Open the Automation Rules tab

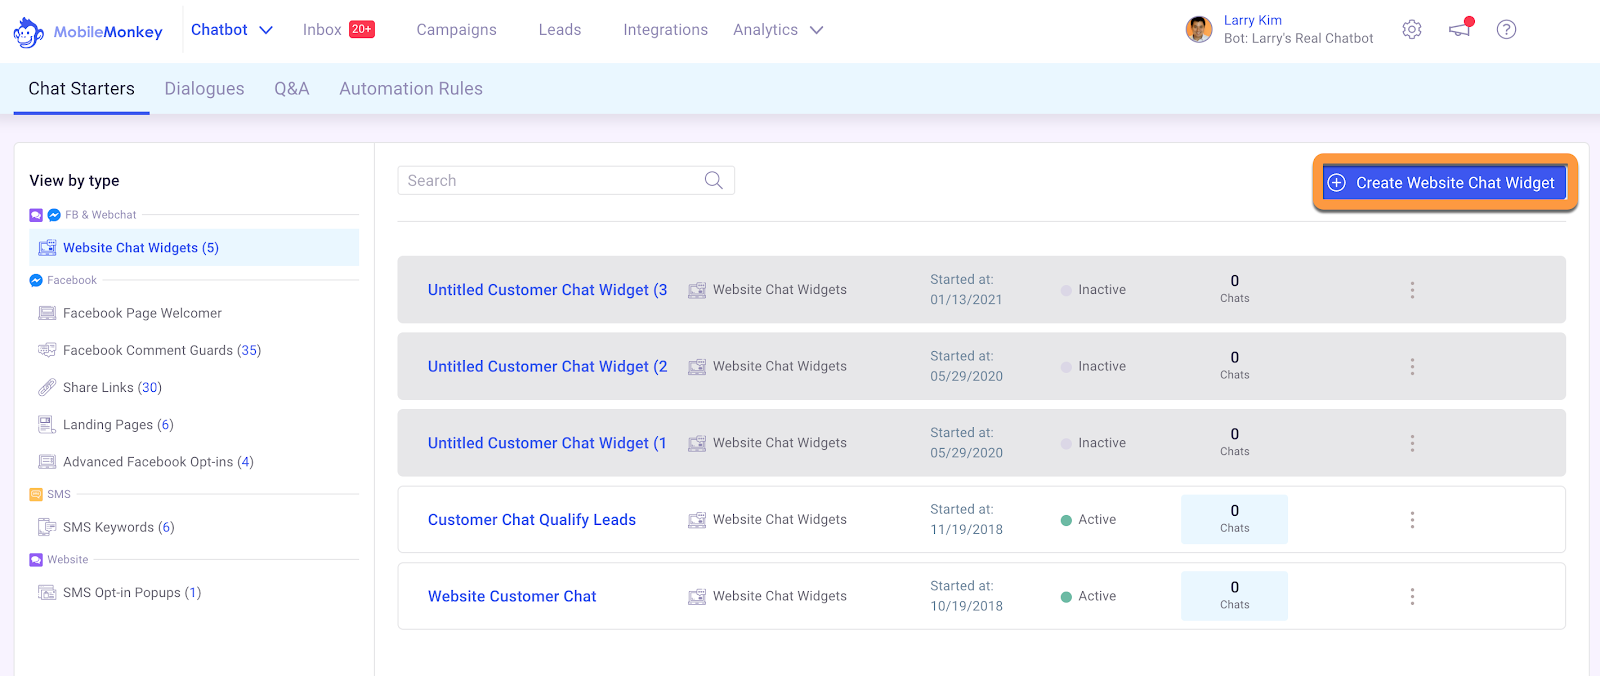click(x=411, y=89)
